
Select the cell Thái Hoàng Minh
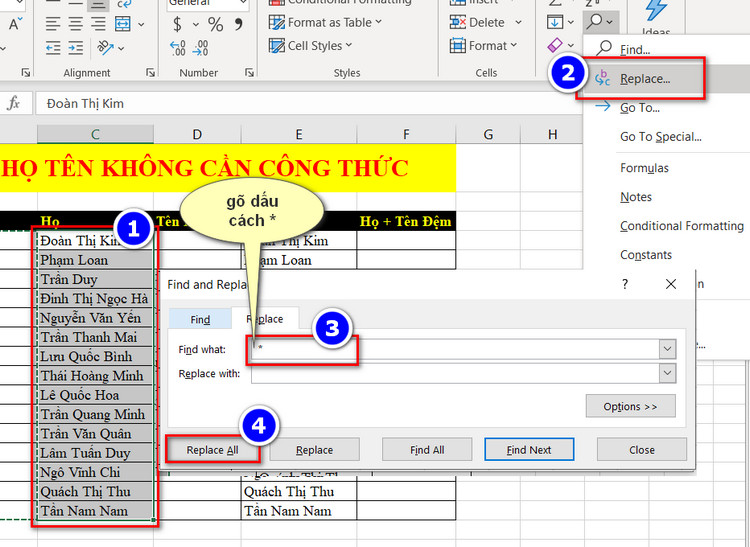point(95,375)
